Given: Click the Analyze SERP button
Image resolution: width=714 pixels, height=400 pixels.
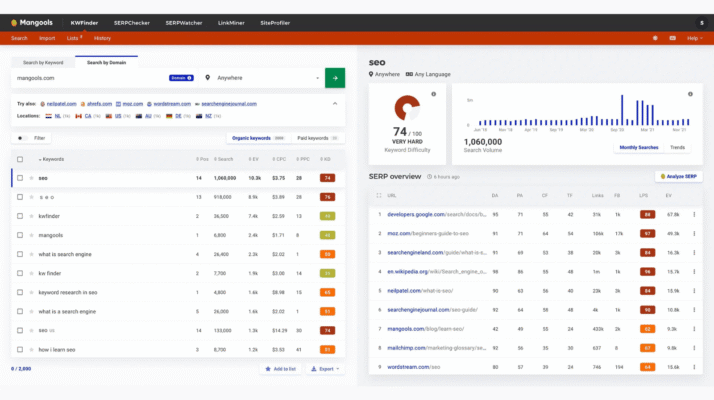Looking at the screenshot, I should (677, 176).
